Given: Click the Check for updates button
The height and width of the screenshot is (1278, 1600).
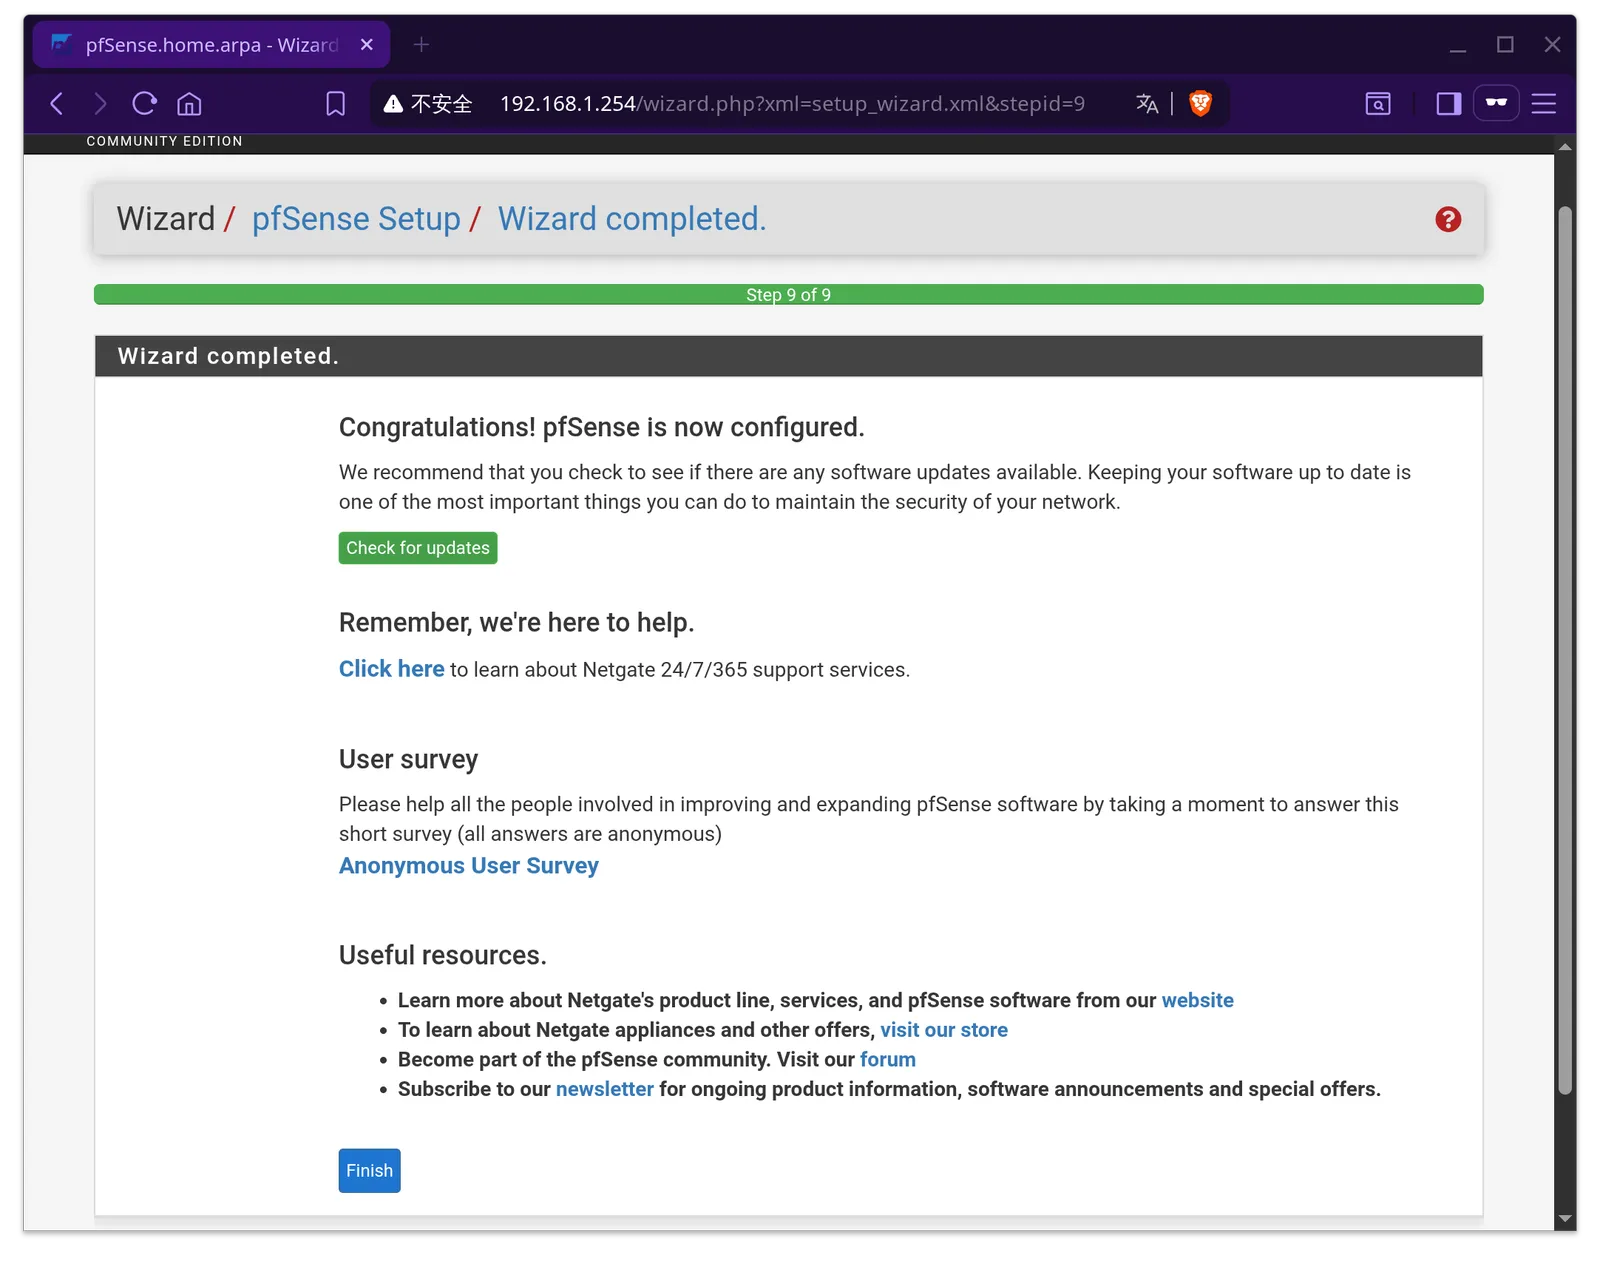Looking at the screenshot, I should [x=418, y=548].
